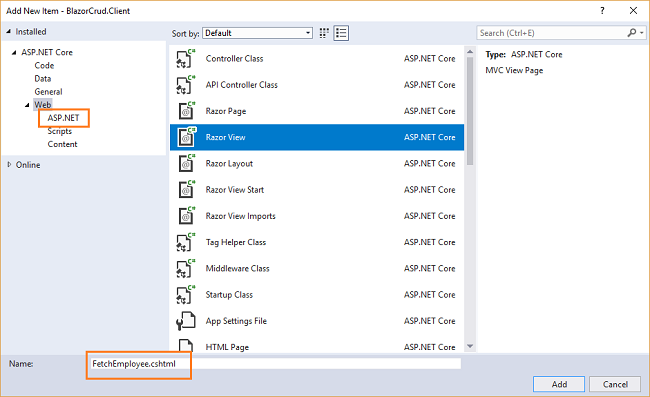The height and width of the screenshot is (397, 650).
Task: Select the "Razor View" highlighted row text
Action: 225,137
